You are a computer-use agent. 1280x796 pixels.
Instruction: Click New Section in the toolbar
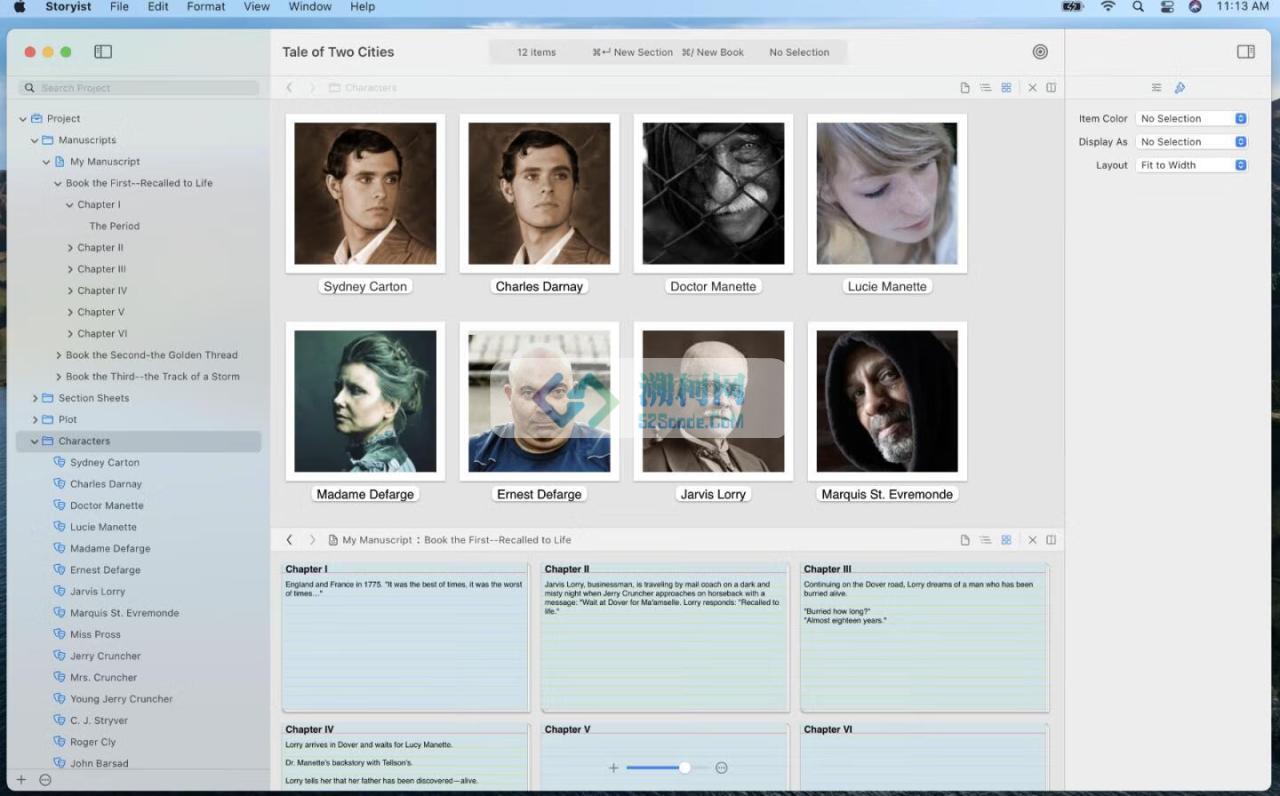[632, 52]
